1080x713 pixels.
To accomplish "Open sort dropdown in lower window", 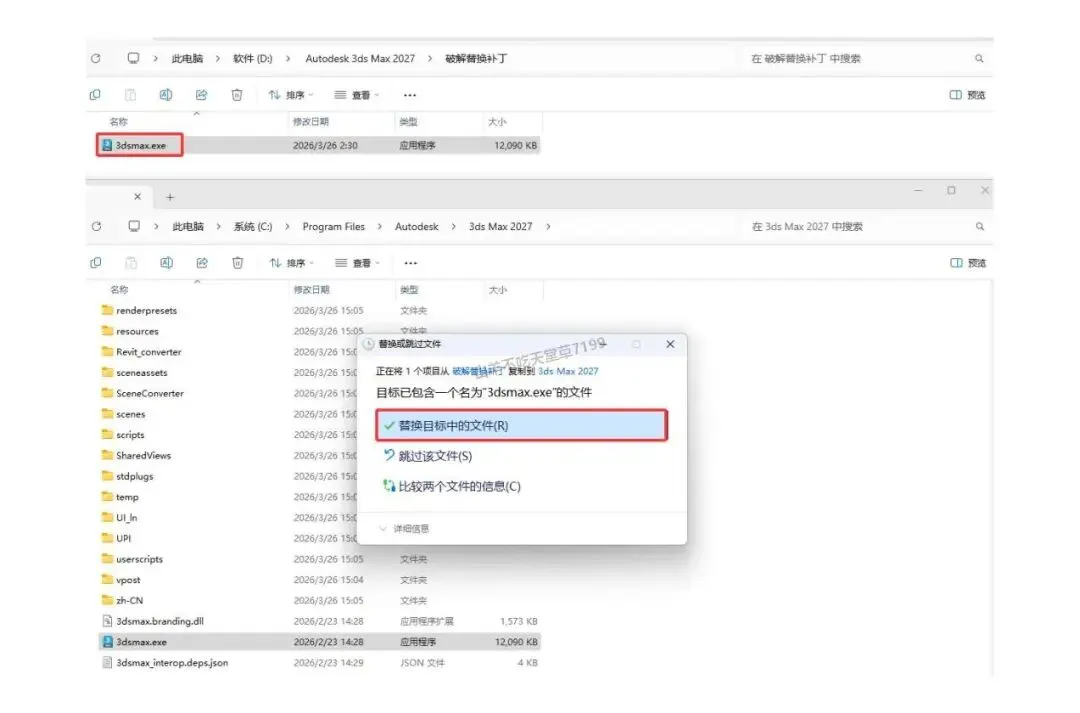I will click(x=292, y=263).
